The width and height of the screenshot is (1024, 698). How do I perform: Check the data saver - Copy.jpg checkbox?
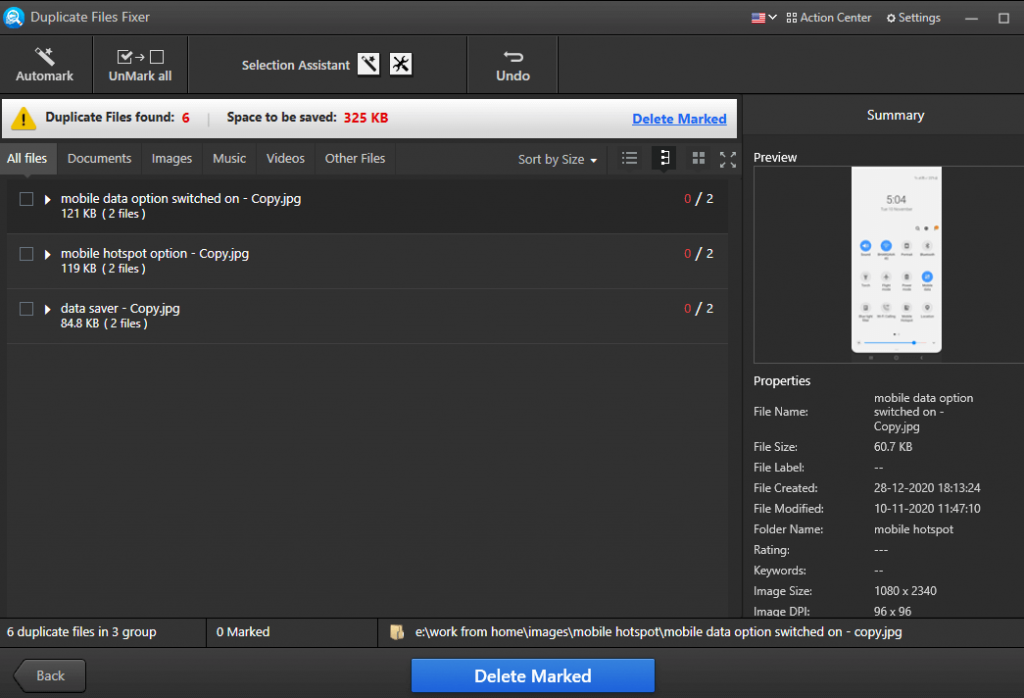(27, 309)
